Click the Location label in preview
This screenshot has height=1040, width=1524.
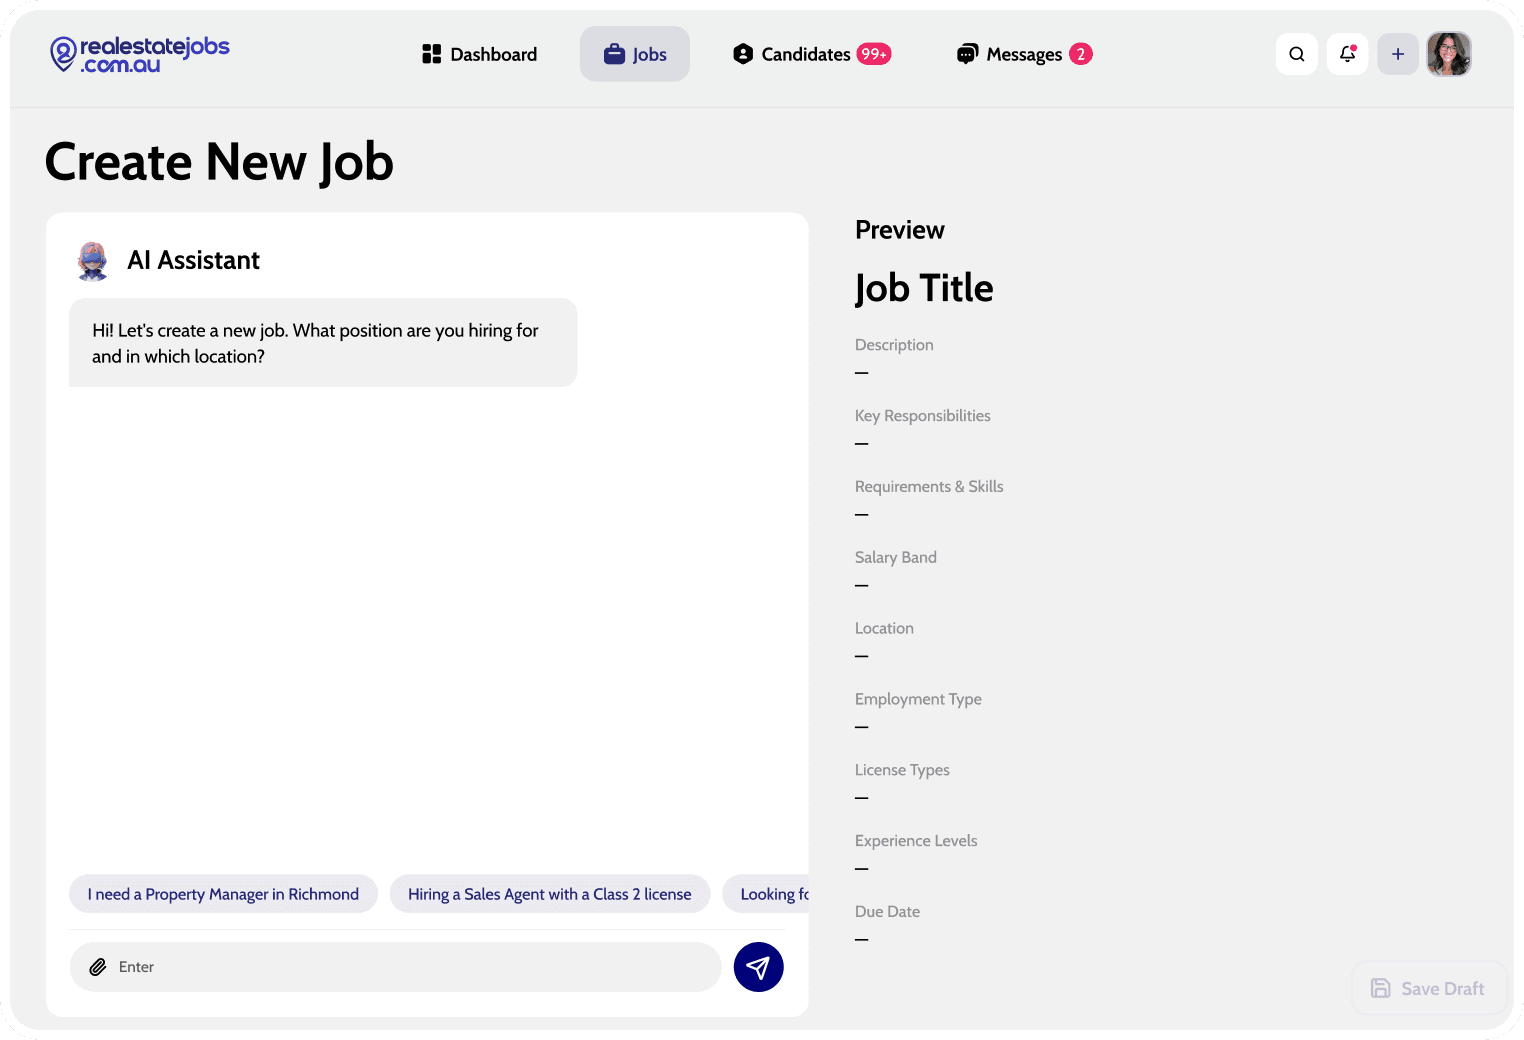[x=884, y=629]
